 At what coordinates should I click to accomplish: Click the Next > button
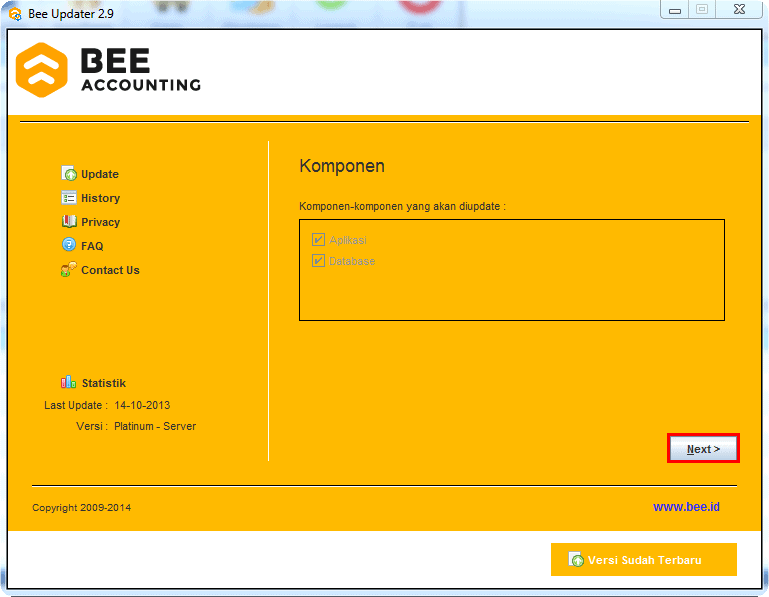[703, 448]
